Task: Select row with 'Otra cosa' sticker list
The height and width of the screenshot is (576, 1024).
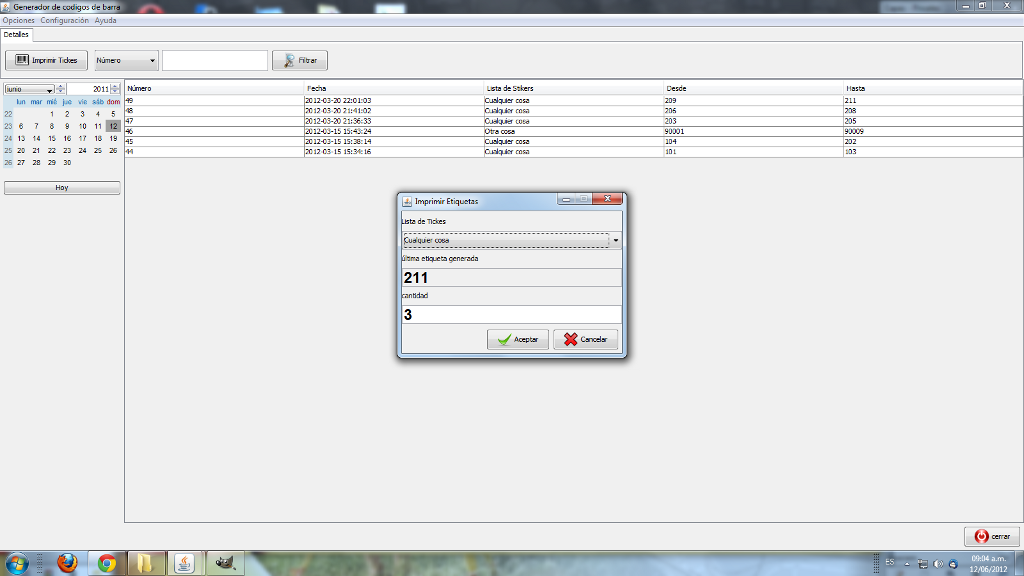Action: (x=574, y=131)
